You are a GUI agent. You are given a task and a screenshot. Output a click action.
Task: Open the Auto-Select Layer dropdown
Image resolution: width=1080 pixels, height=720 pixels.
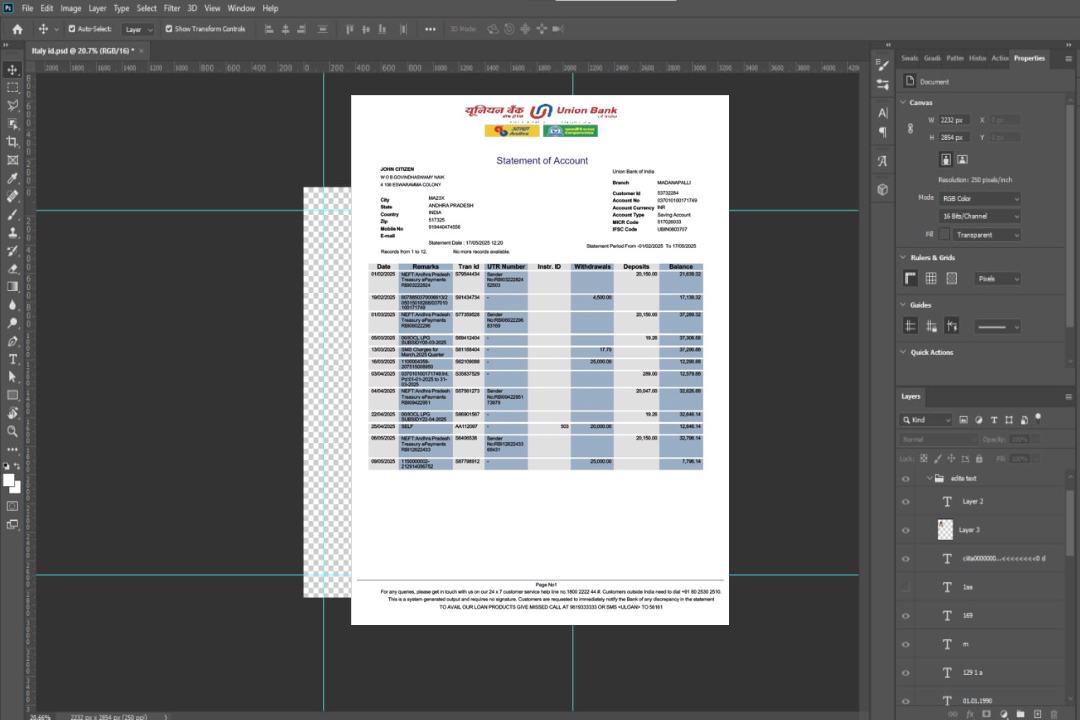coord(138,29)
